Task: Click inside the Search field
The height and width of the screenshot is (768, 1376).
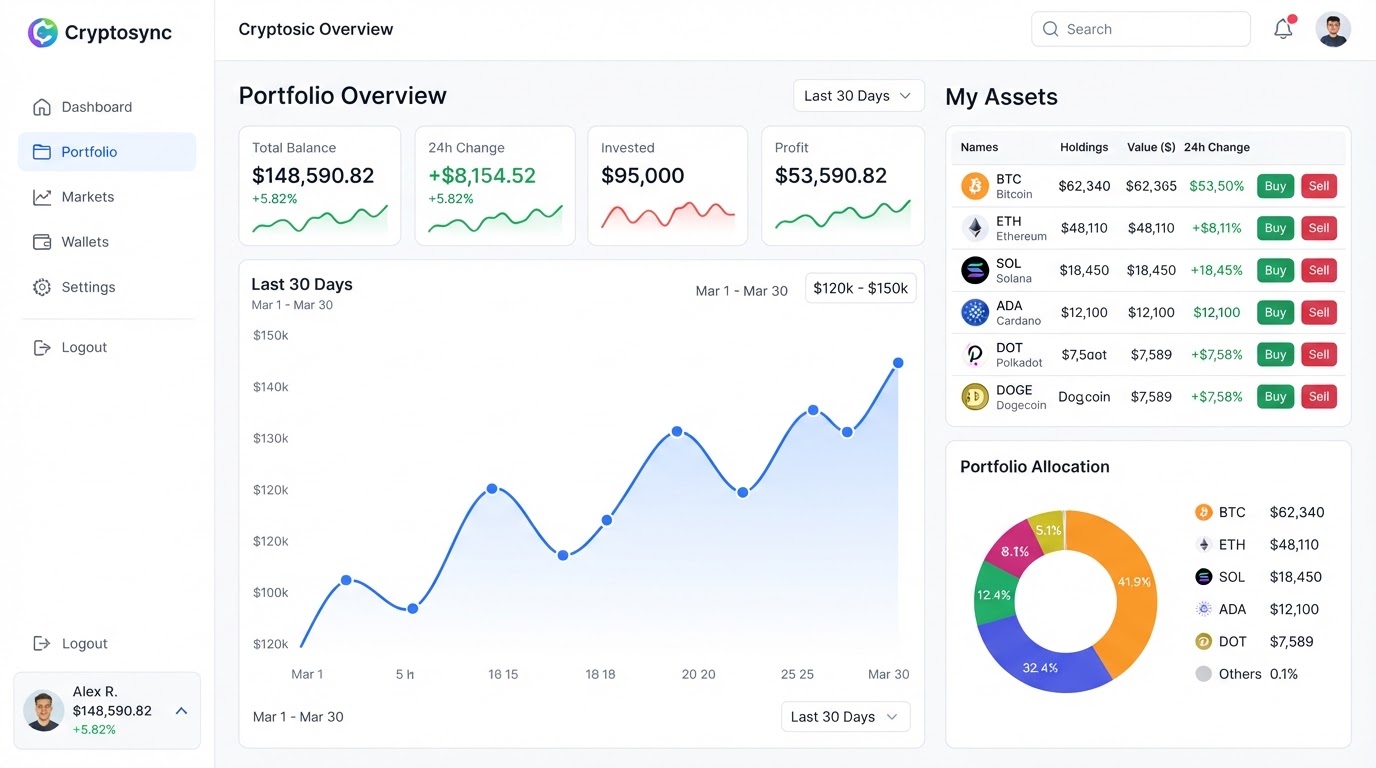Action: pos(1141,29)
